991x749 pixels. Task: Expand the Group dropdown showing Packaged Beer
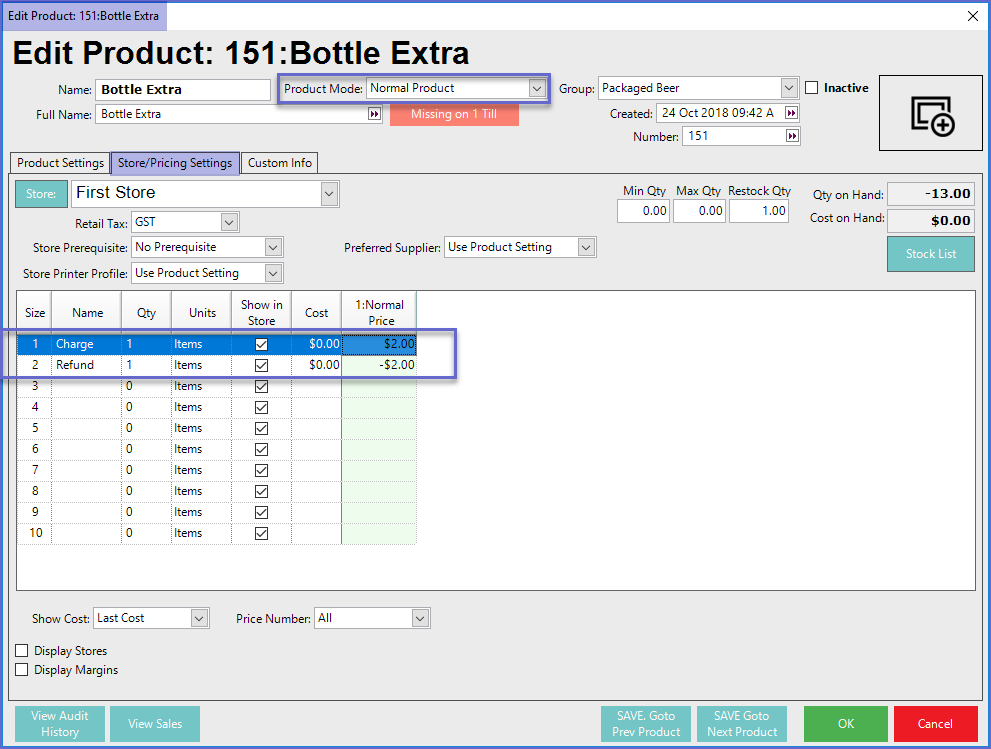[789, 88]
